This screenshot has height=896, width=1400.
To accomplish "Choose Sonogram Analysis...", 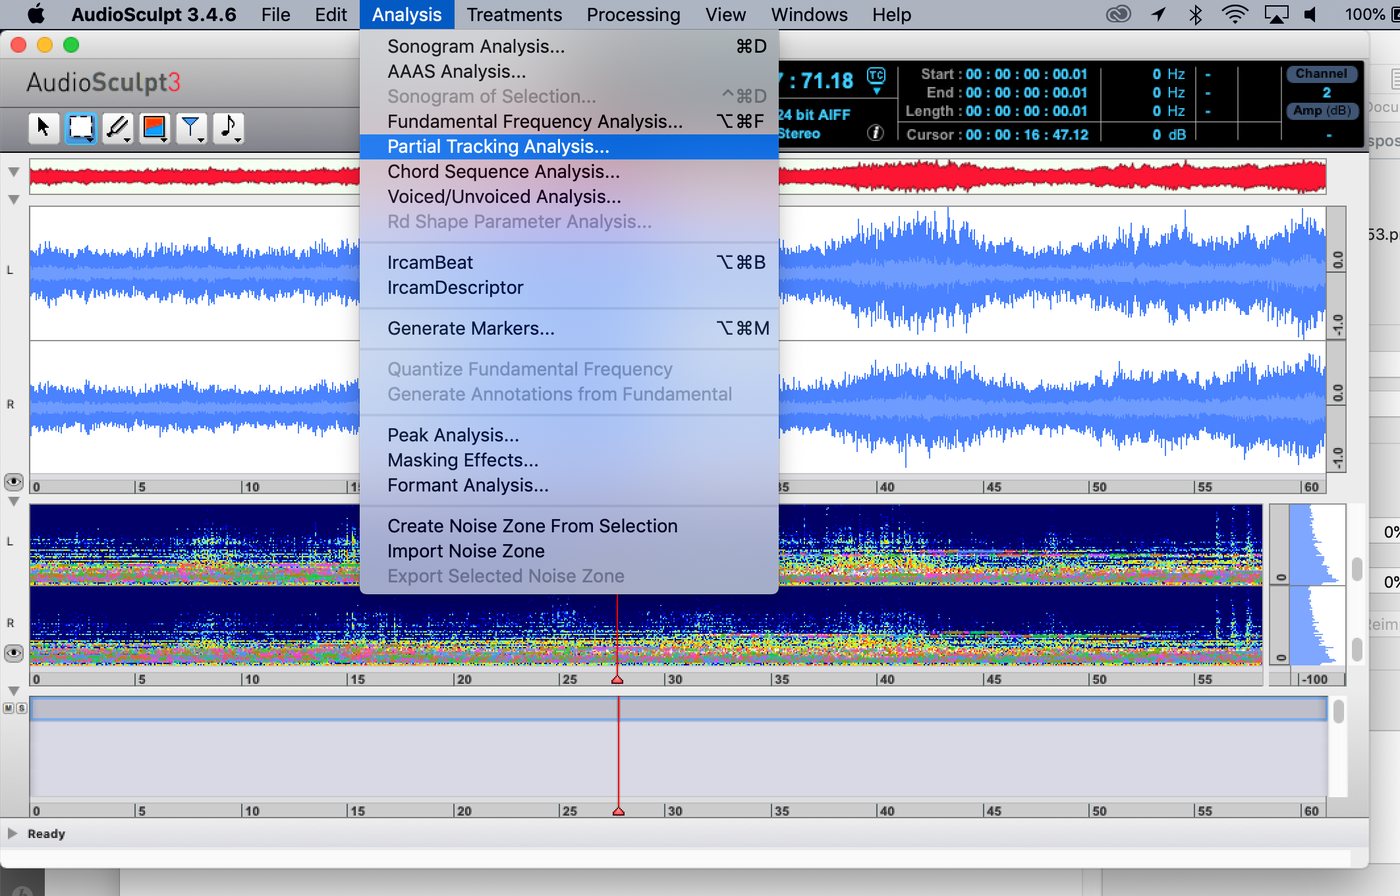I will [569, 46].
